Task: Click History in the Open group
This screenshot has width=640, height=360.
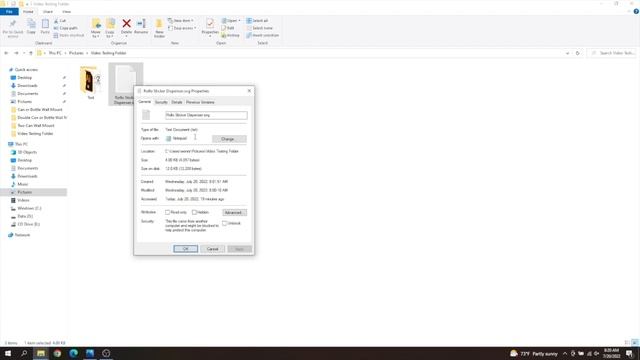Action: point(231,36)
